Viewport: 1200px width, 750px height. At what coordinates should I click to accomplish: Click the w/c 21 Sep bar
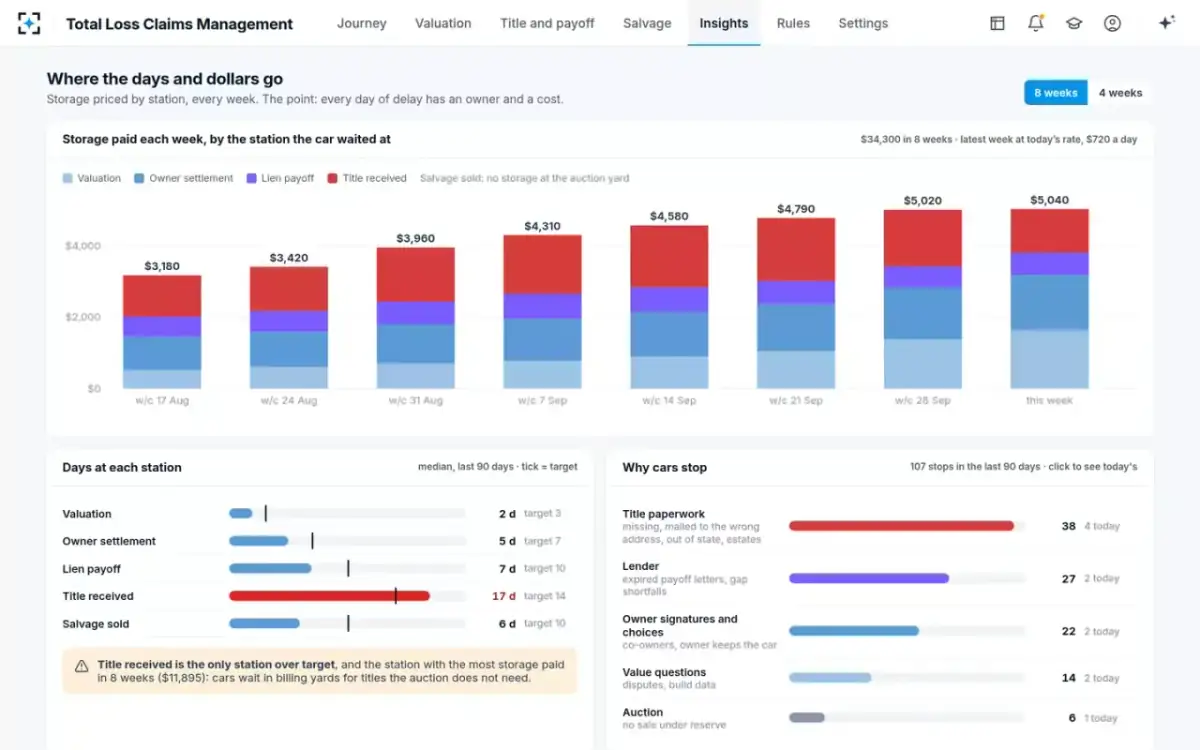point(796,303)
